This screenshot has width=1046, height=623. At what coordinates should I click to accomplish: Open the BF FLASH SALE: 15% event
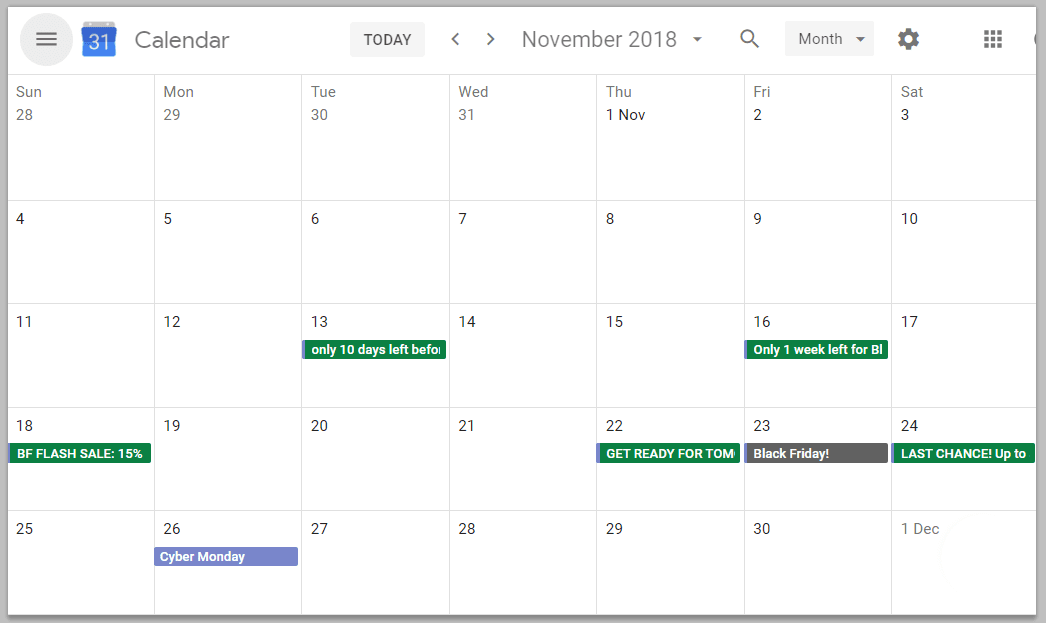pos(79,454)
